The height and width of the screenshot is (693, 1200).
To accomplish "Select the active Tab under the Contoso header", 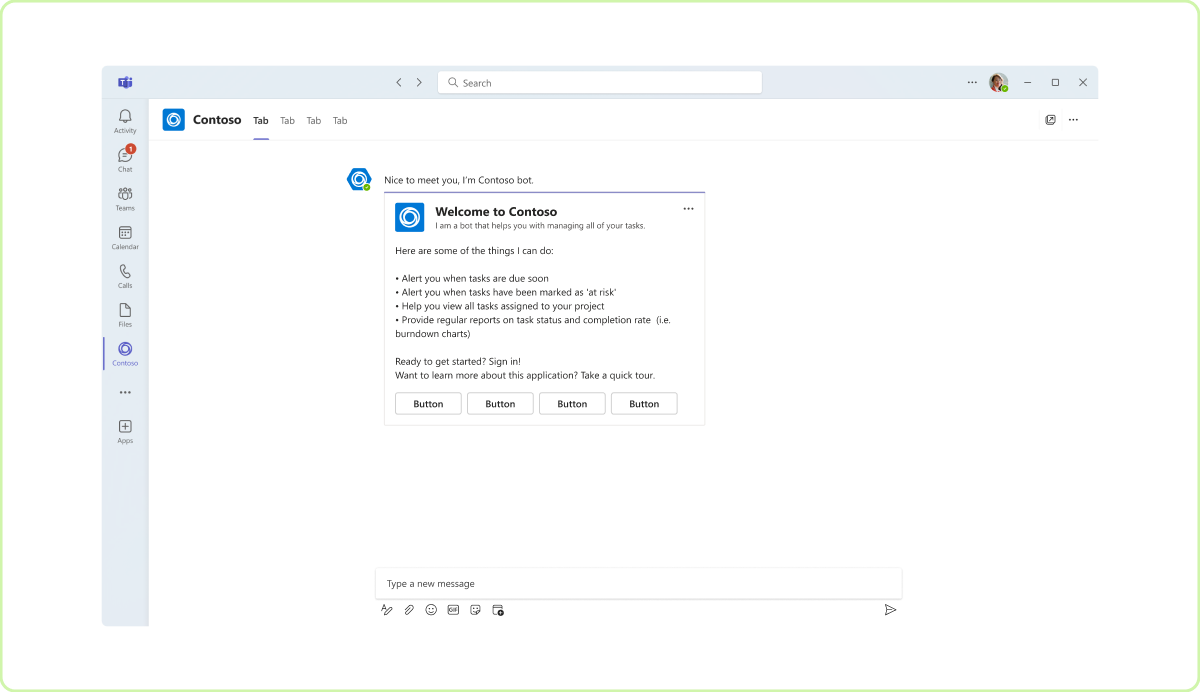I will pos(260,120).
